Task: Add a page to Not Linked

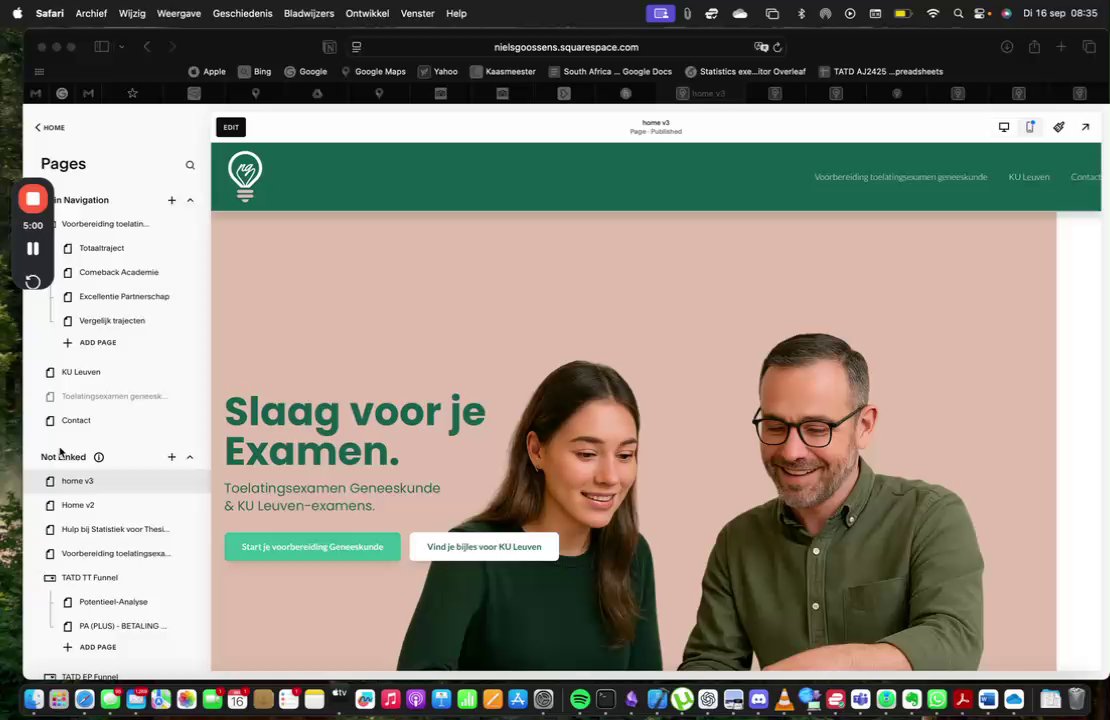Action: click(x=171, y=457)
